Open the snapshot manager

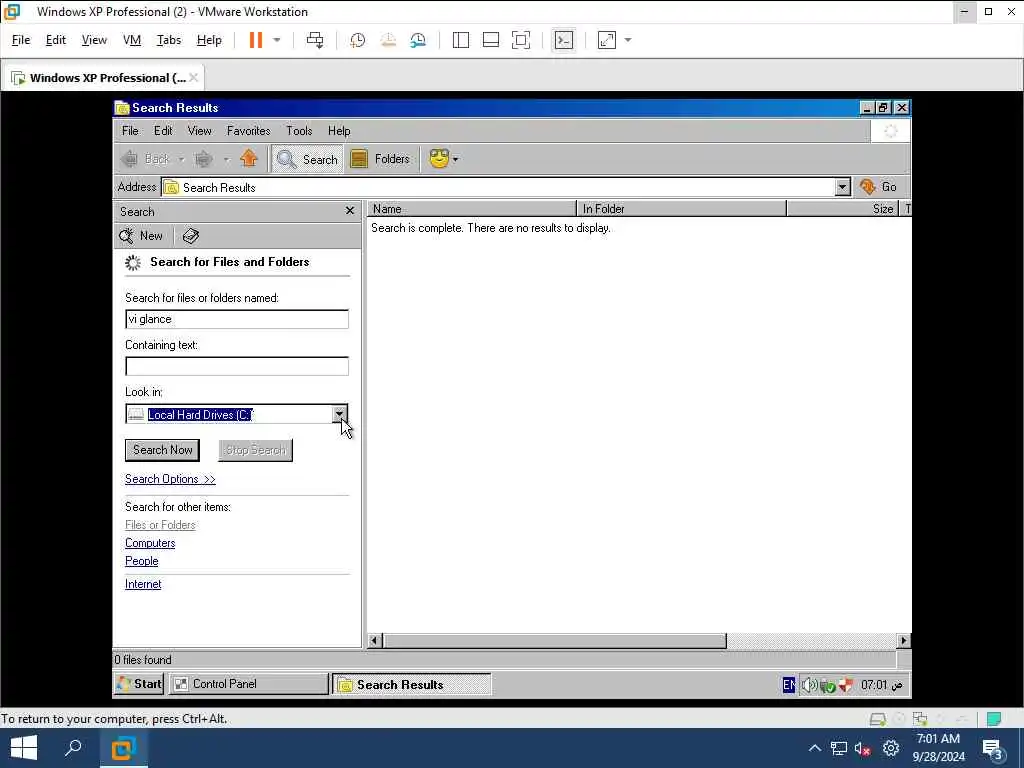[x=418, y=40]
